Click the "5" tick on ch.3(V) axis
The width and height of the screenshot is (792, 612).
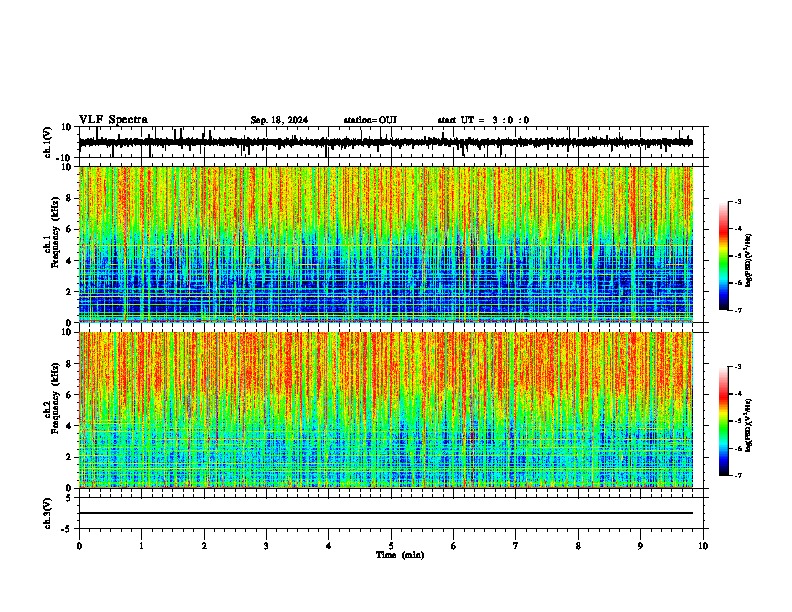(x=69, y=498)
